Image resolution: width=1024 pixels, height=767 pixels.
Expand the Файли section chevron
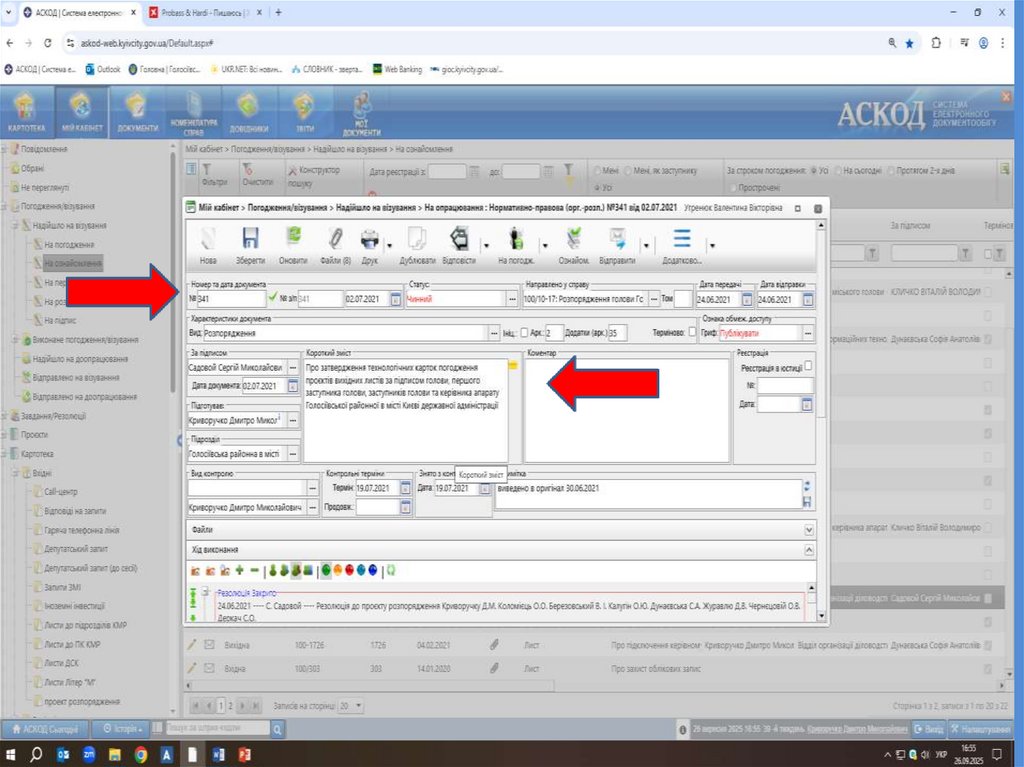pos(809,528)
